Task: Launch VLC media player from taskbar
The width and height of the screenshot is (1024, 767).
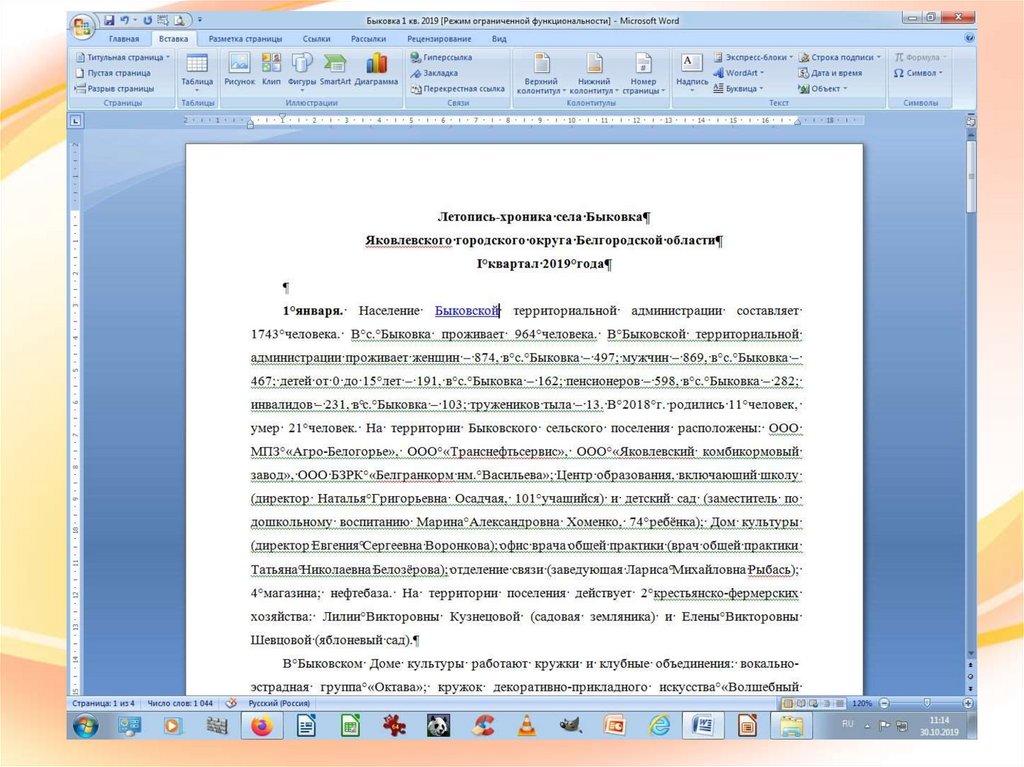Action: point(525,725)
